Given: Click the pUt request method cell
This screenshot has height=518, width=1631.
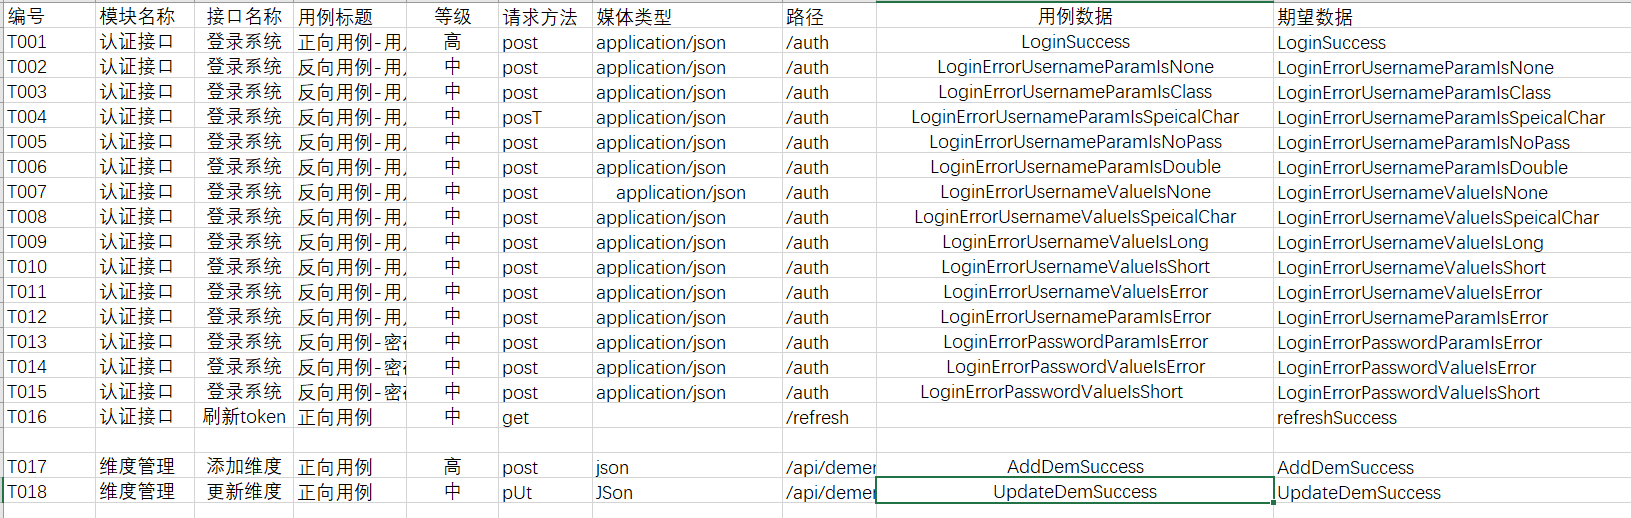Looking at the screenshot, I should click(x=517, y=492).
